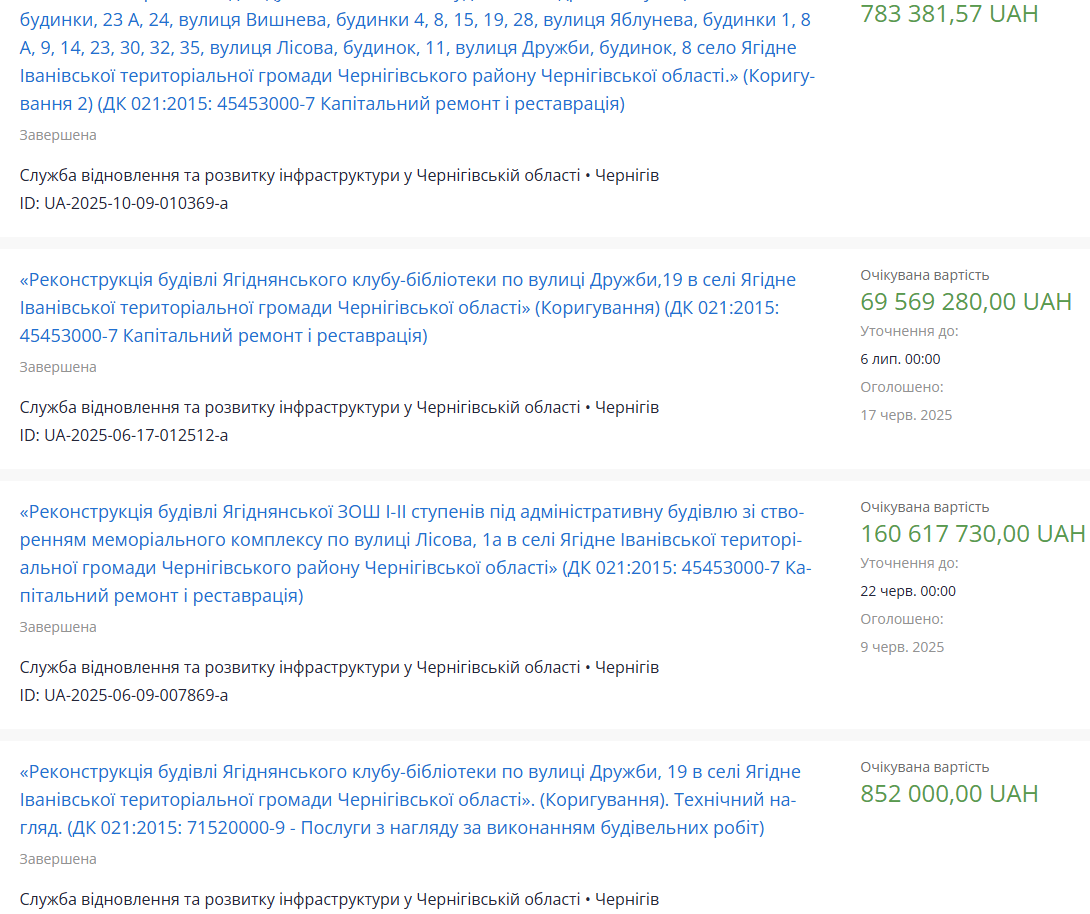Click the clarification deadline 6 лип. 00:00
Viewport: 1090px width, 914px height.
[x=900, y=359]
